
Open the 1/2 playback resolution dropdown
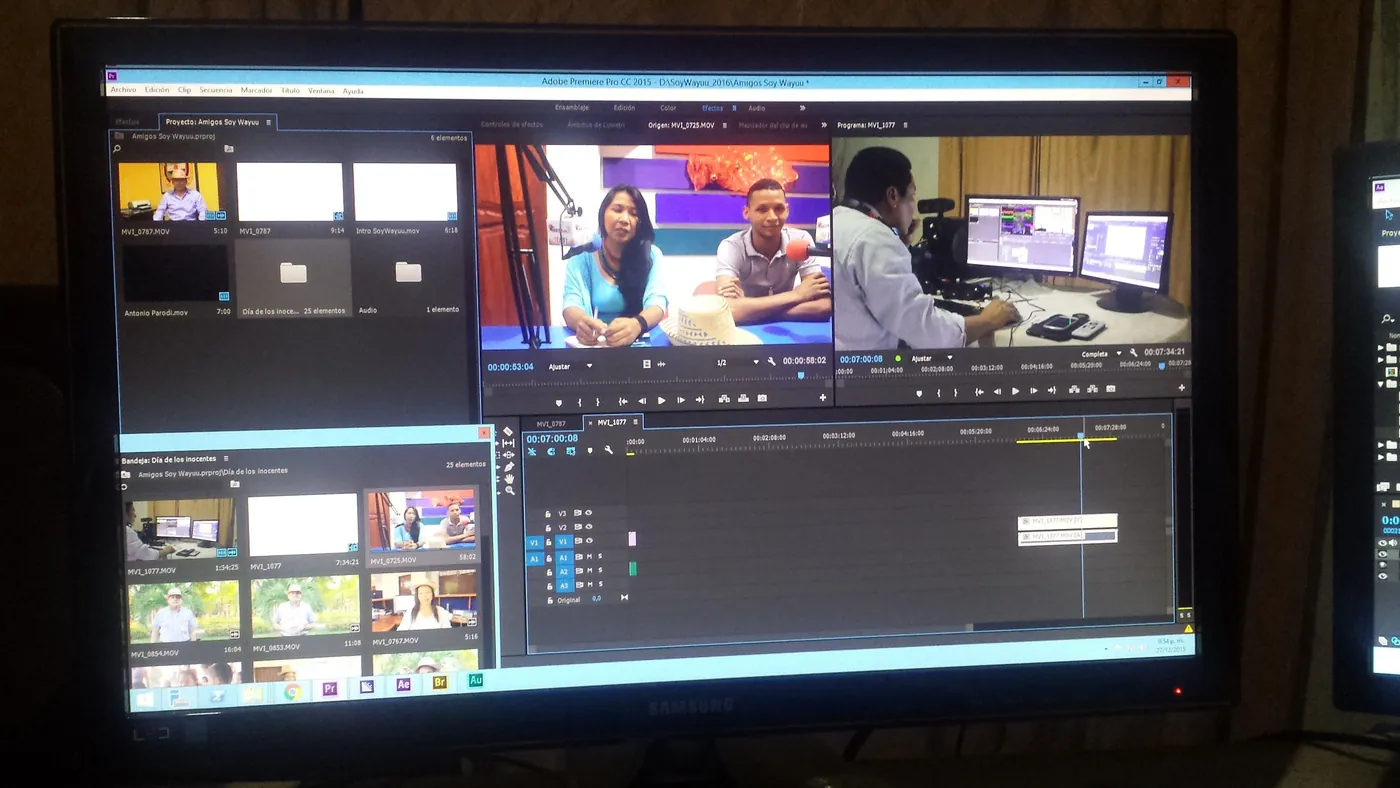click(738, 362)
